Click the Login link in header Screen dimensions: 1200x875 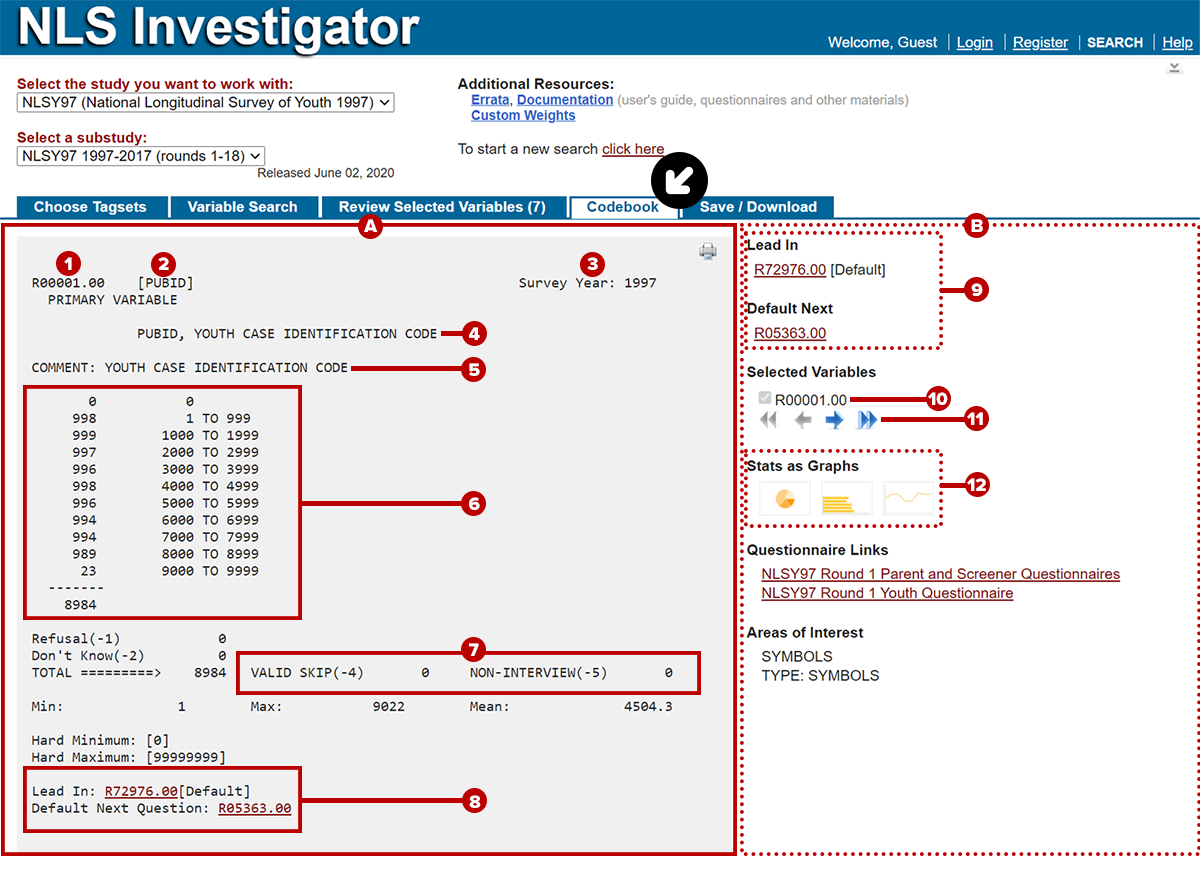click(974, 42)
